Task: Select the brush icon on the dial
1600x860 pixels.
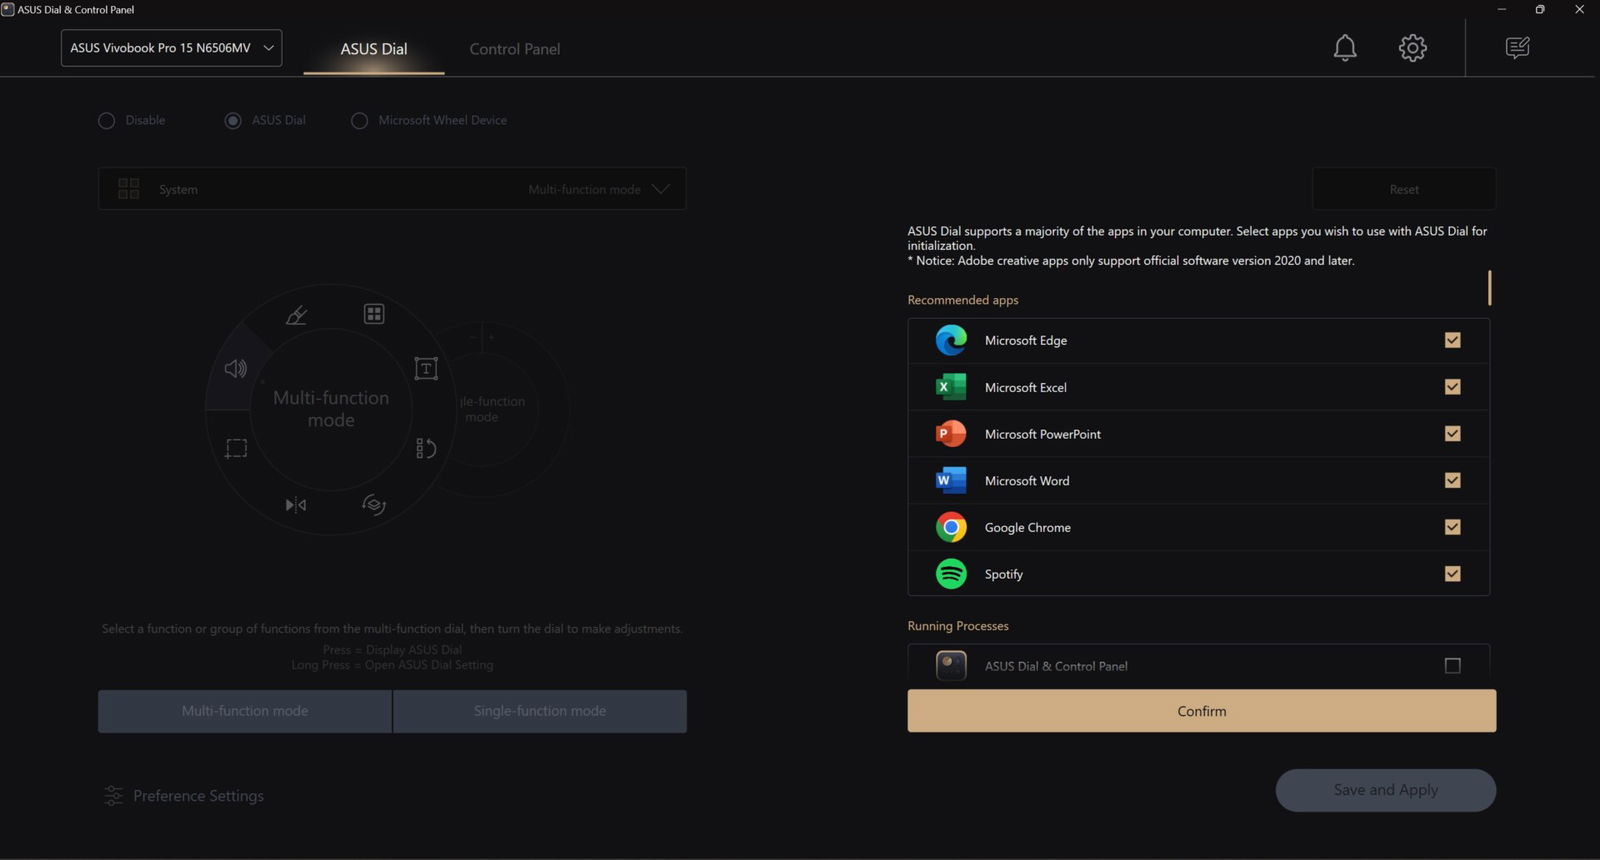Action: [x=296, y=315]
